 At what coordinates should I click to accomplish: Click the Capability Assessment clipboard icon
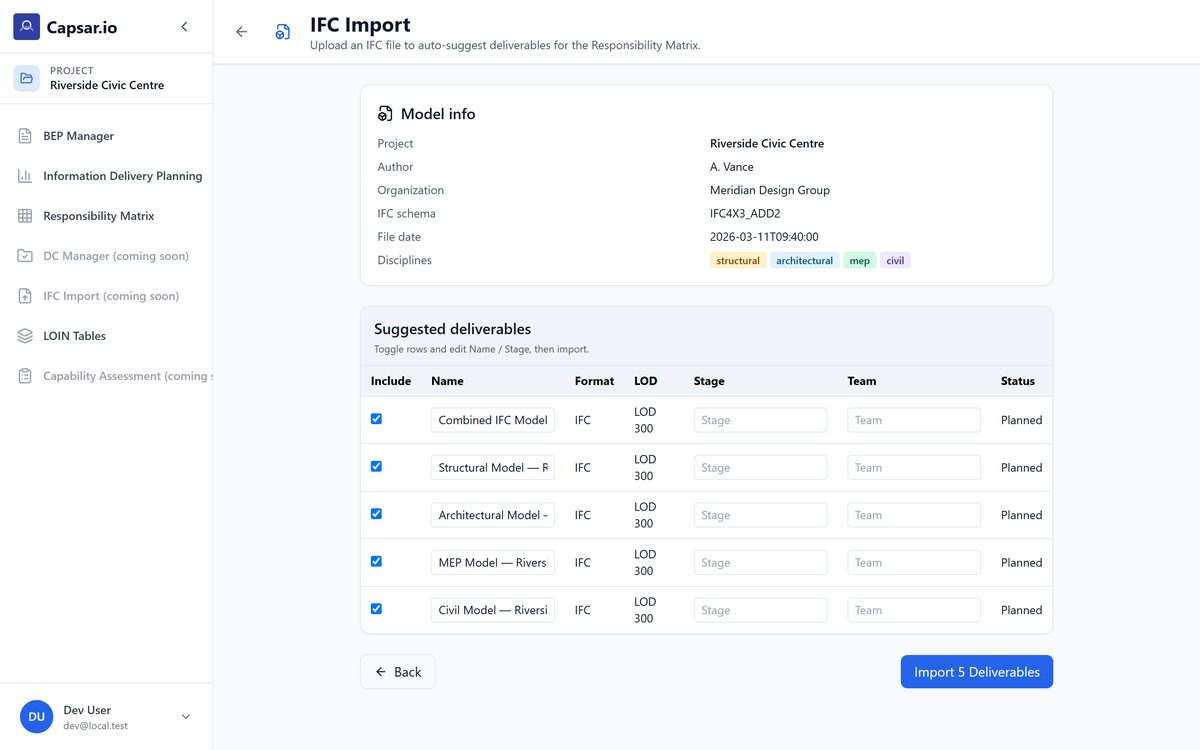tap(25, 376)
